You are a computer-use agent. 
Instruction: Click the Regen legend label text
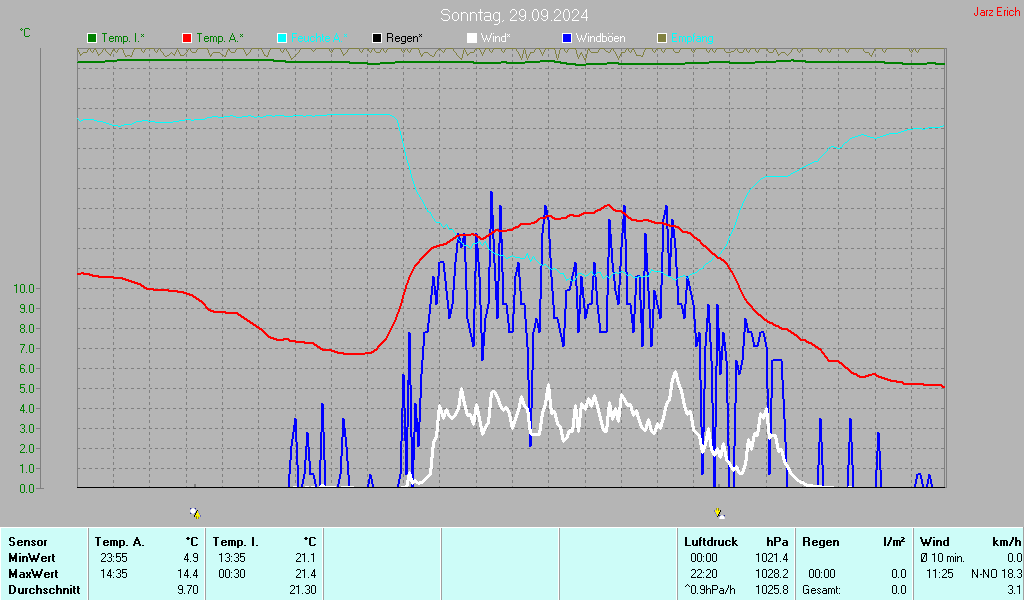tap(404, 38)
